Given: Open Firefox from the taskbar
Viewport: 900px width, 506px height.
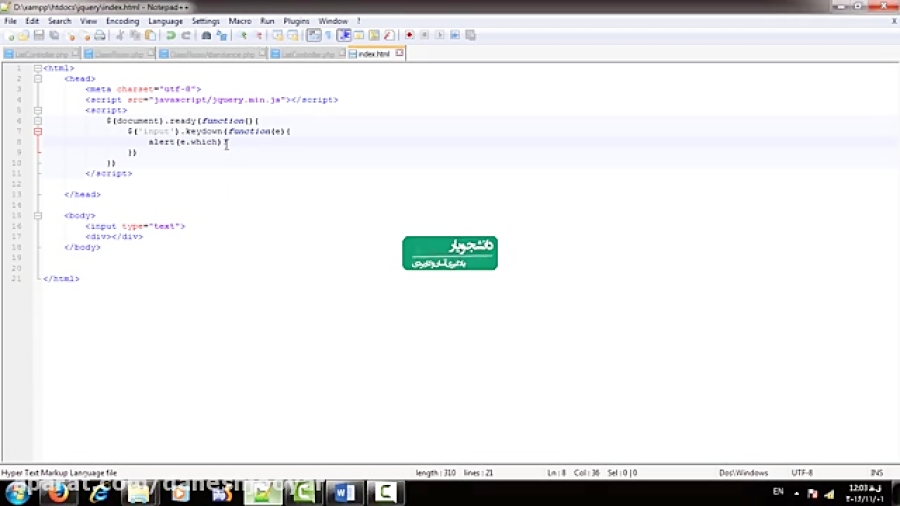Looking at the screenshot, I should pos(58,493).
